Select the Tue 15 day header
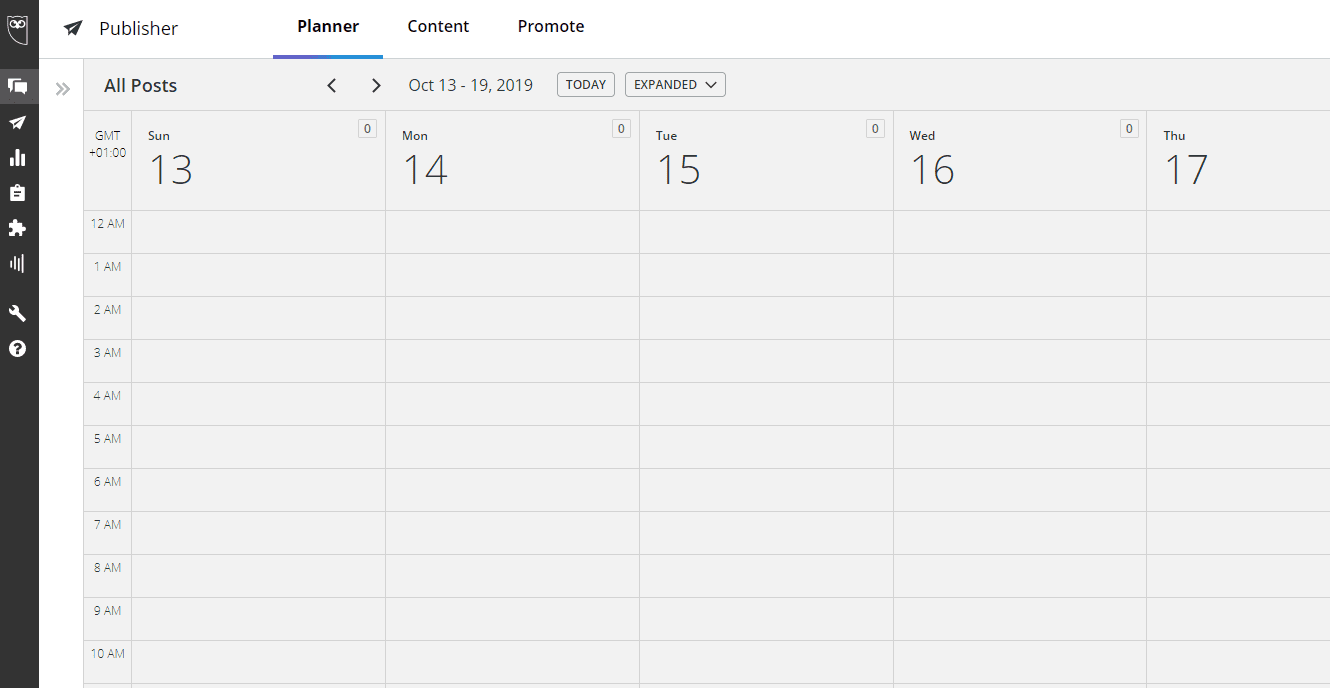The image size is (1330, 688). pyautogui.click(x=766, y=160)
